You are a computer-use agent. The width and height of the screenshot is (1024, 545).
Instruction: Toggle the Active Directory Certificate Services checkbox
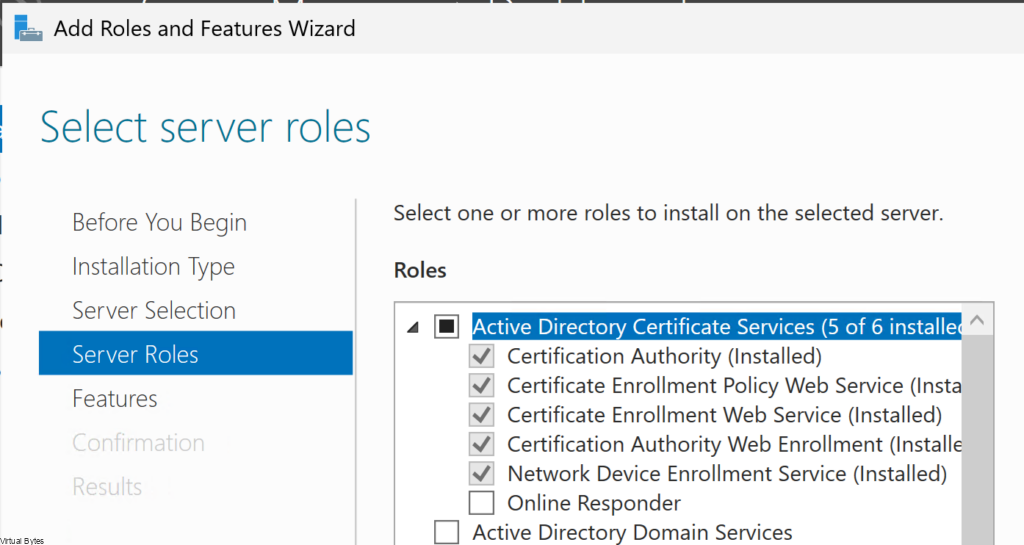(x=446, y=327)
